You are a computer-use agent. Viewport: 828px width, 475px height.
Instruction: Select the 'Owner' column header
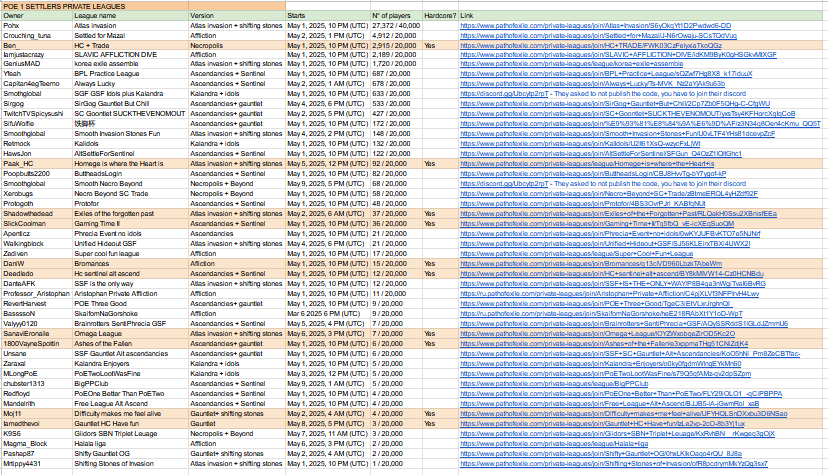point(36,16)
